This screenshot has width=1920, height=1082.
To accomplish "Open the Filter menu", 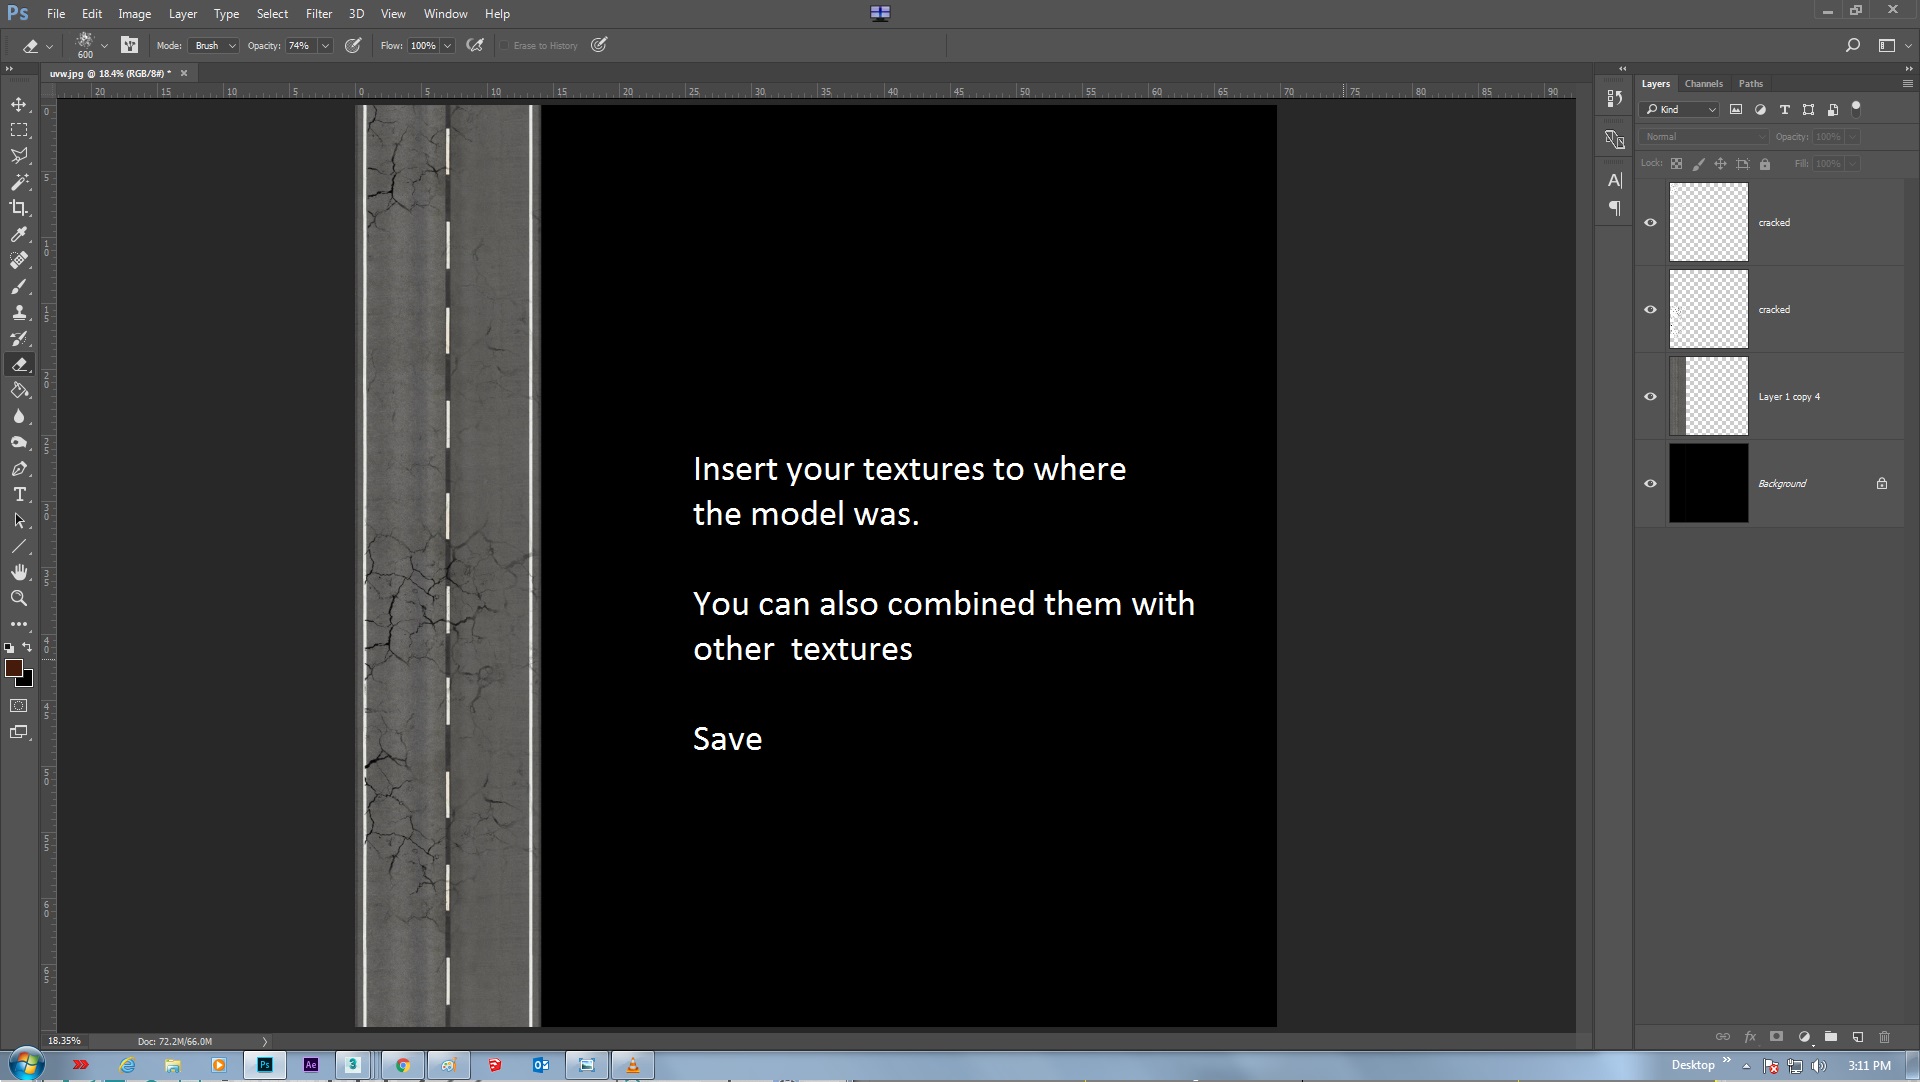I will pos(318,13).
